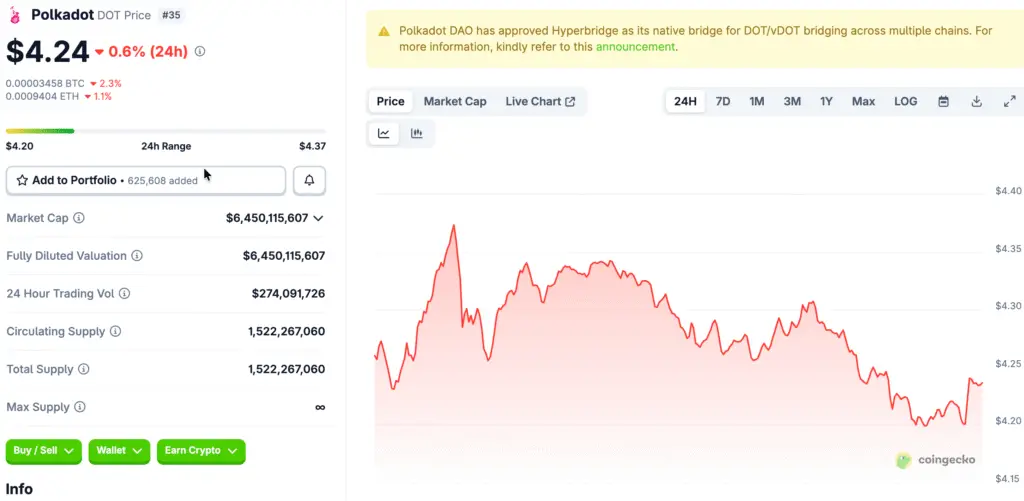Screen dimensions: 1024x501
Task: Download the chart data
Action: (x=976, y=101)
